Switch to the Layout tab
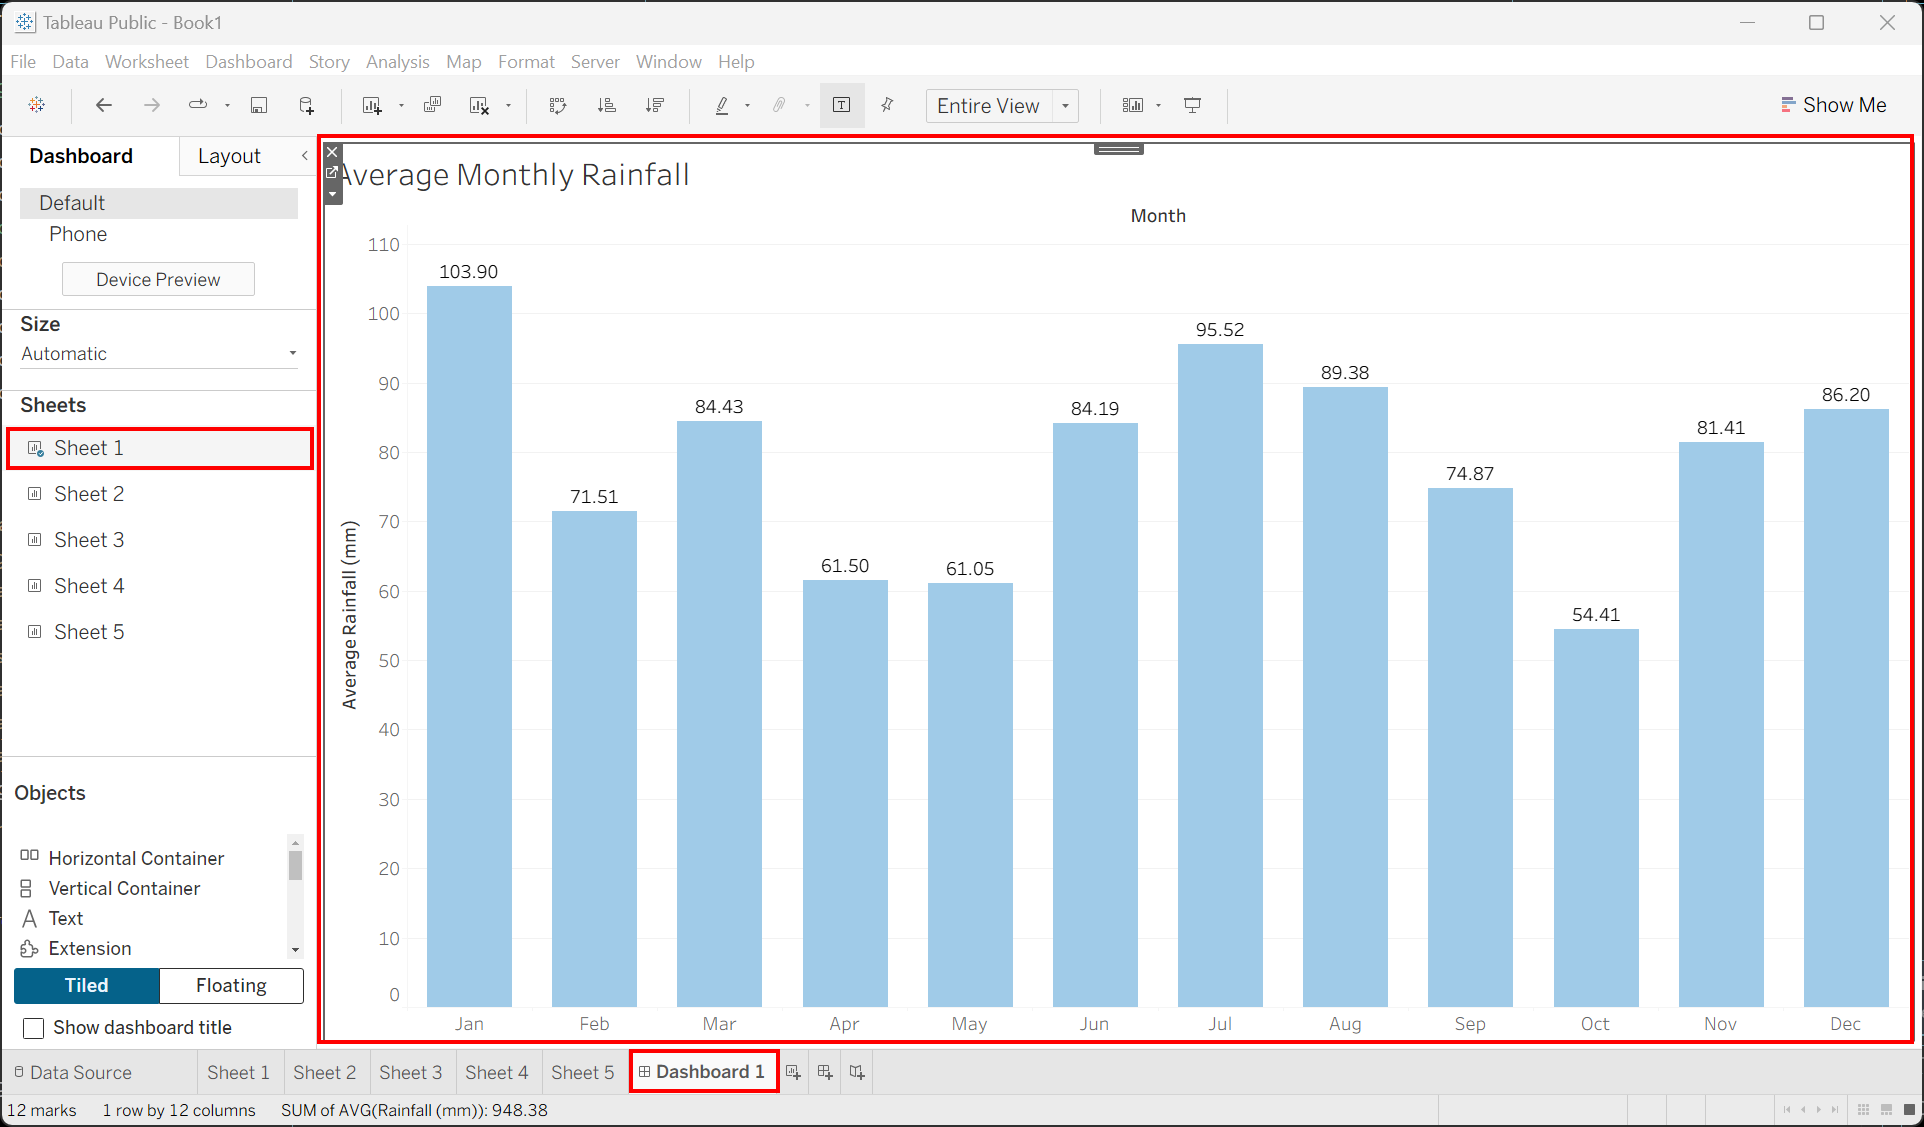Viewport: 1924px width, 1127px height. pyautogui.click(x=229, y=156)
